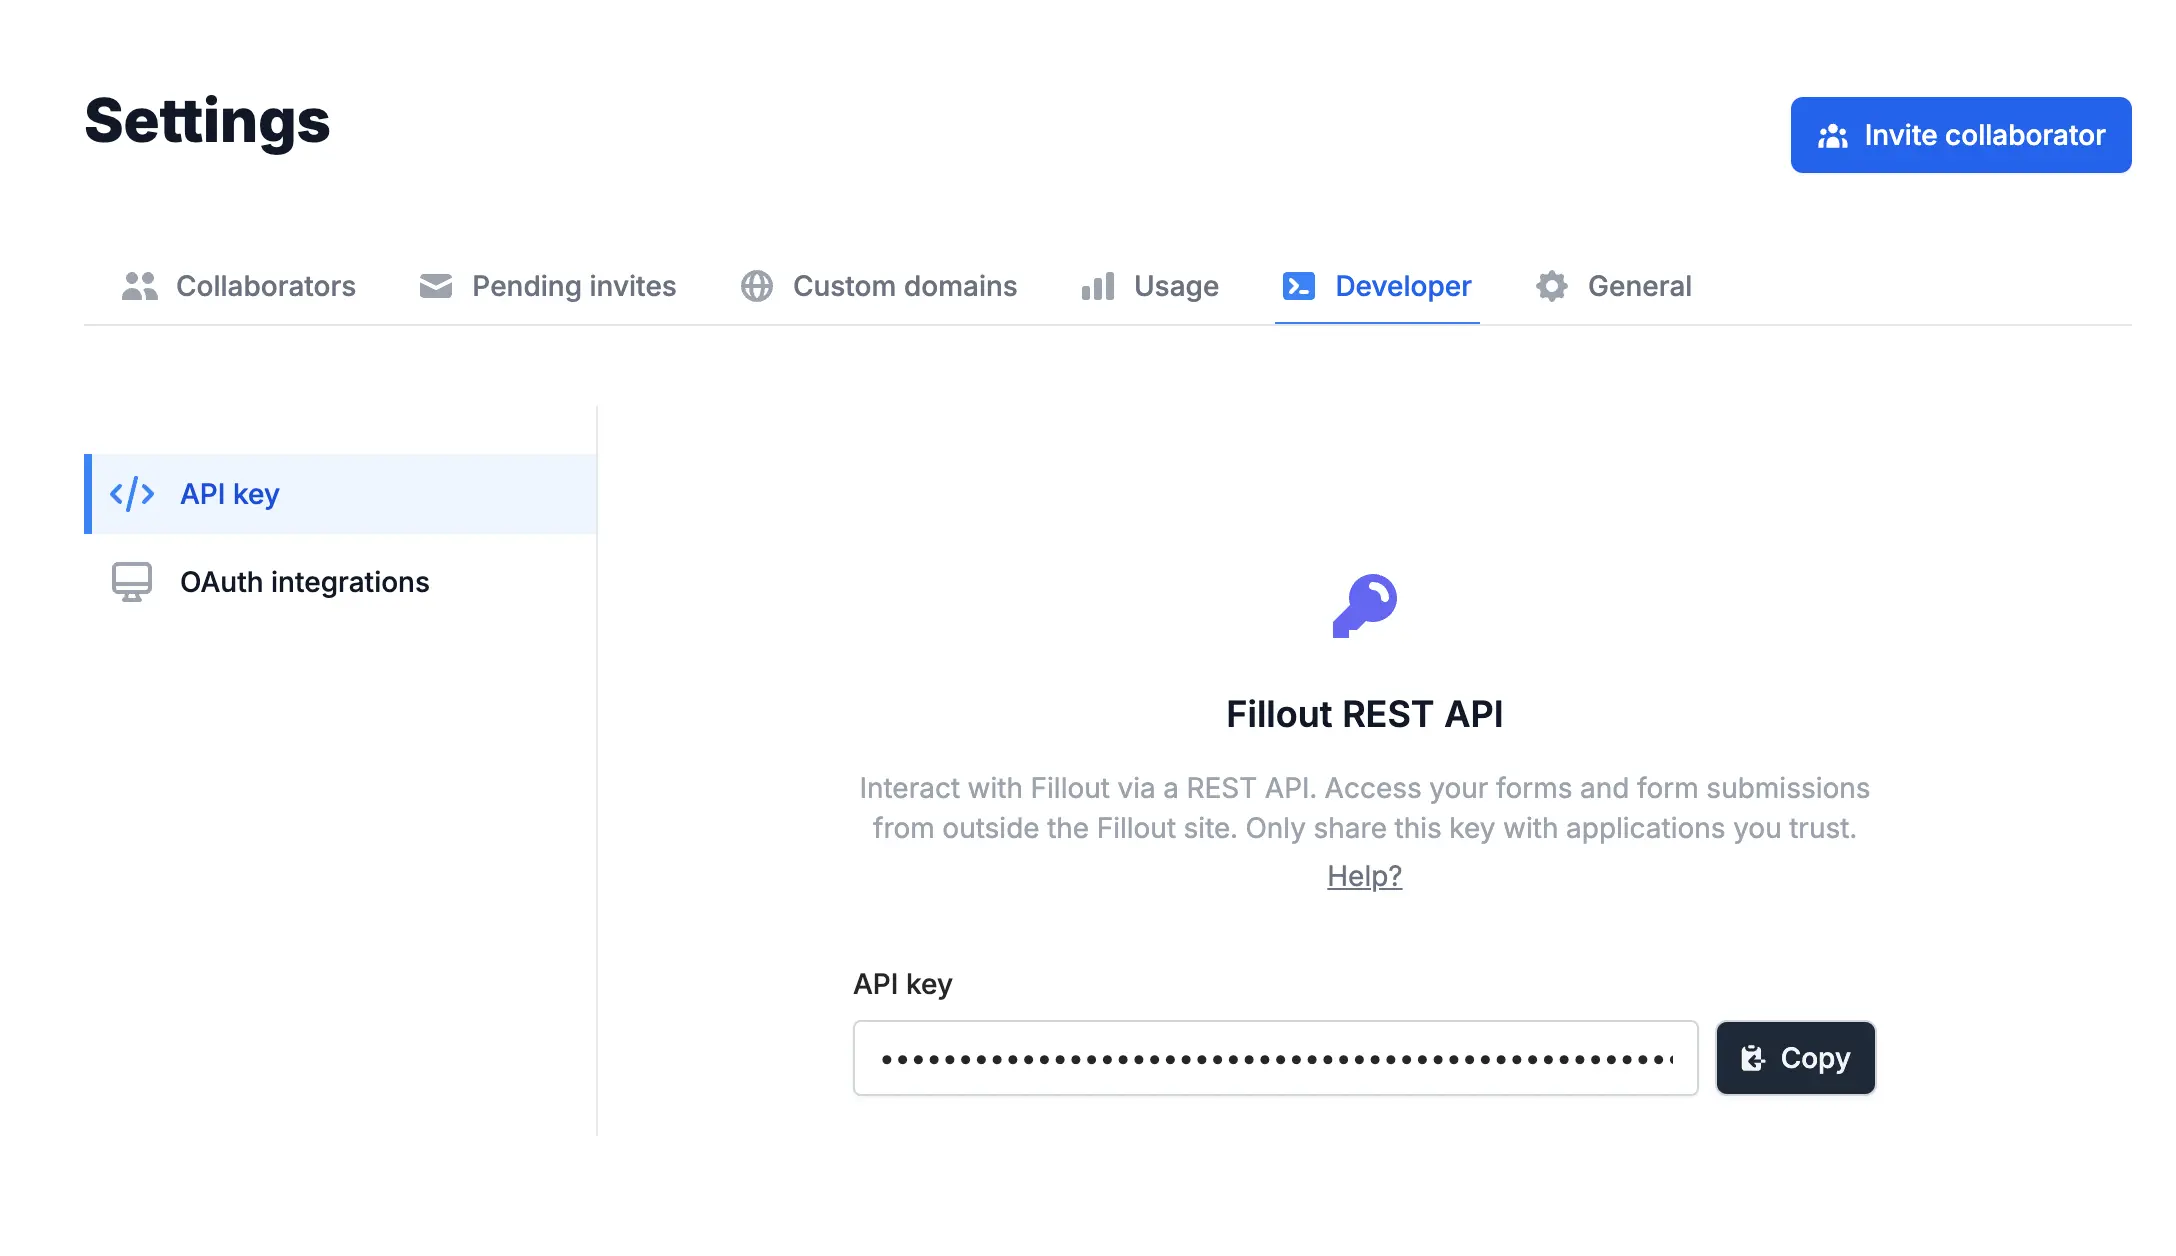Click the Developer terminal icon
Viewport: 2176px width, 1256px height.
click(x=1298, y=286)
